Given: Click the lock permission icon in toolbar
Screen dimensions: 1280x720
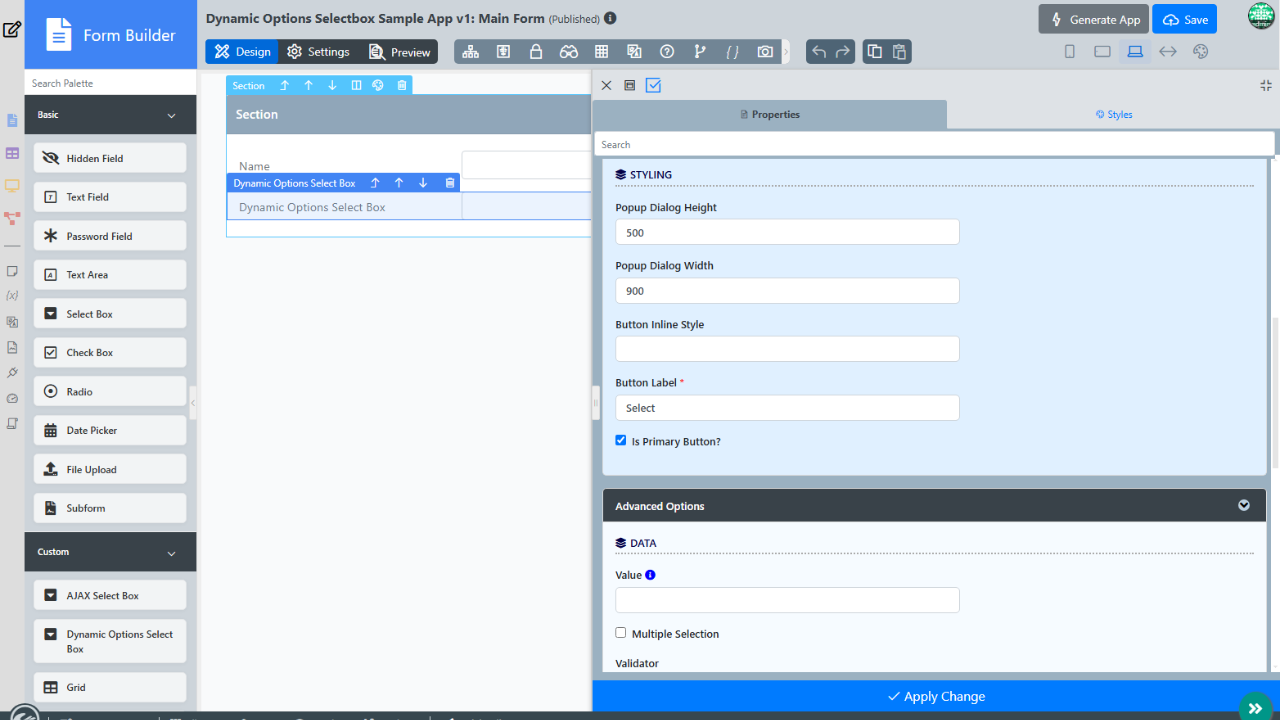Looking at the screenshot, I should click(x=536, y=52).
